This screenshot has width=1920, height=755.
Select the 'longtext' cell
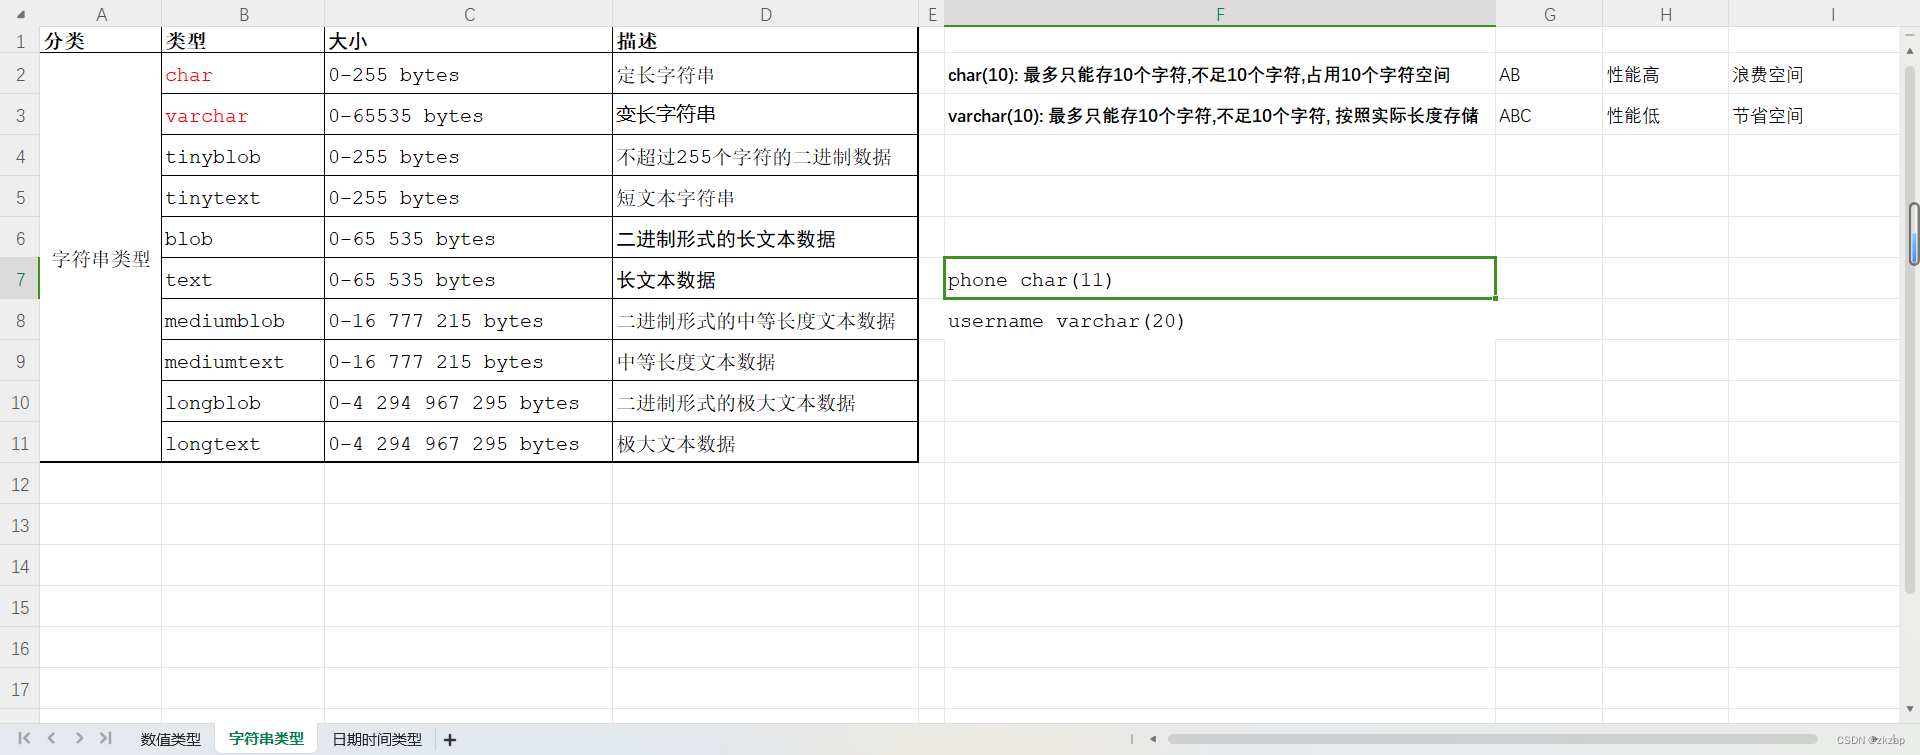(x=243, y=443)
